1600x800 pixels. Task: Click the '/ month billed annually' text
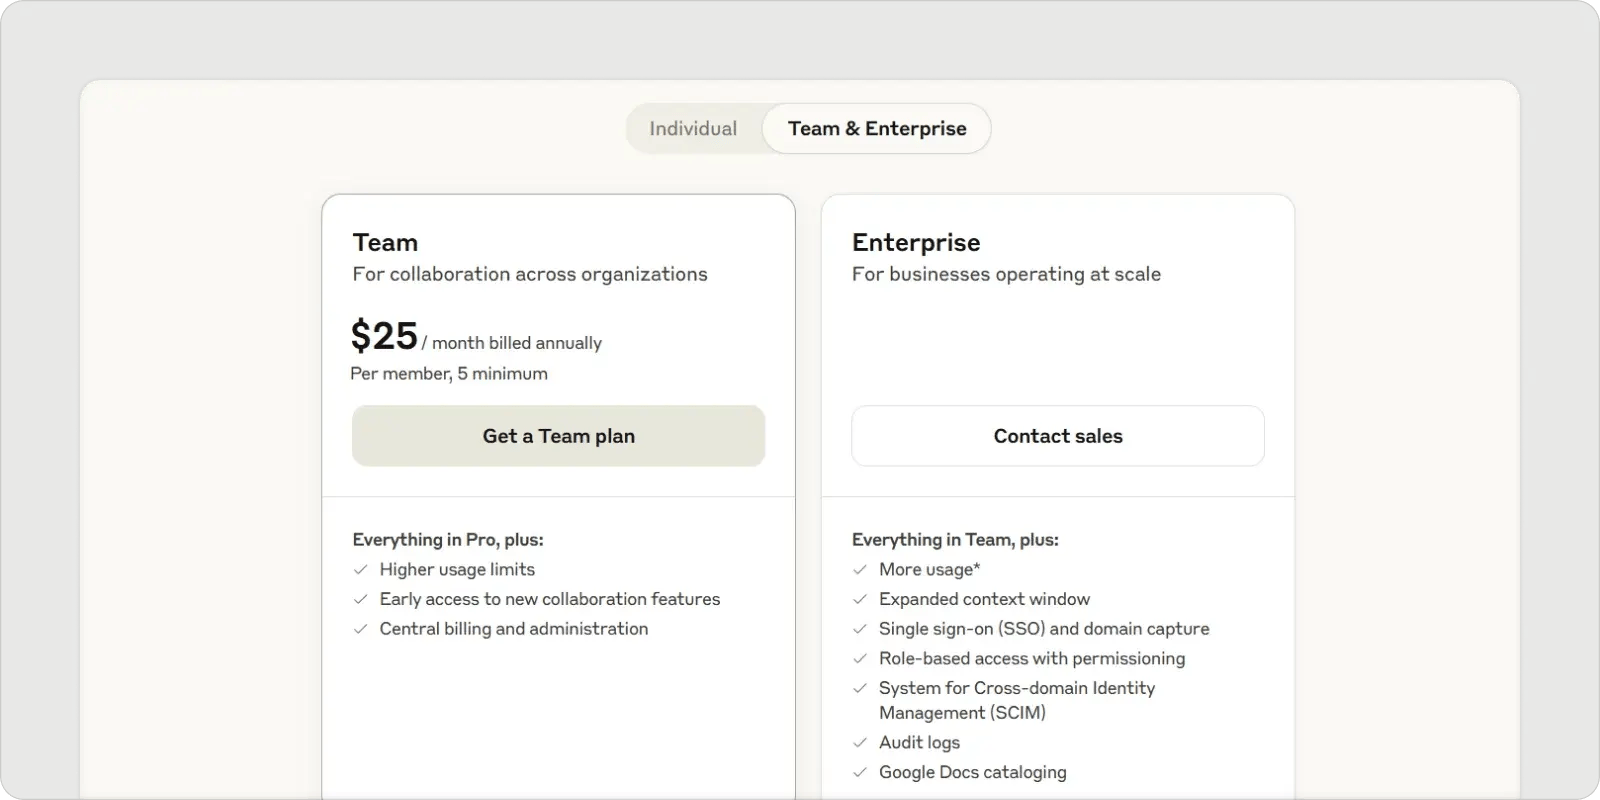coord(512,343)
